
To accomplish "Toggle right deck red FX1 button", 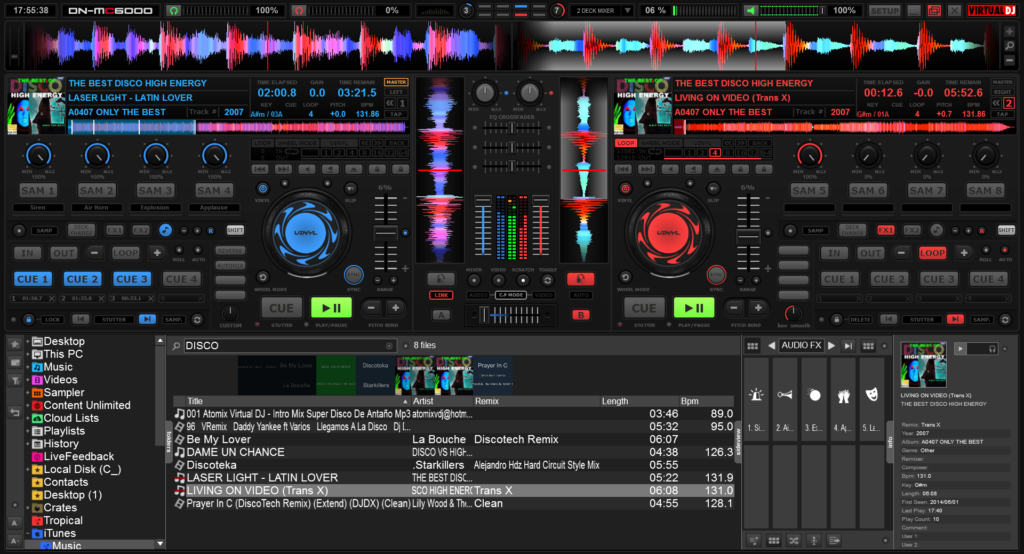I will click(886, 230).
